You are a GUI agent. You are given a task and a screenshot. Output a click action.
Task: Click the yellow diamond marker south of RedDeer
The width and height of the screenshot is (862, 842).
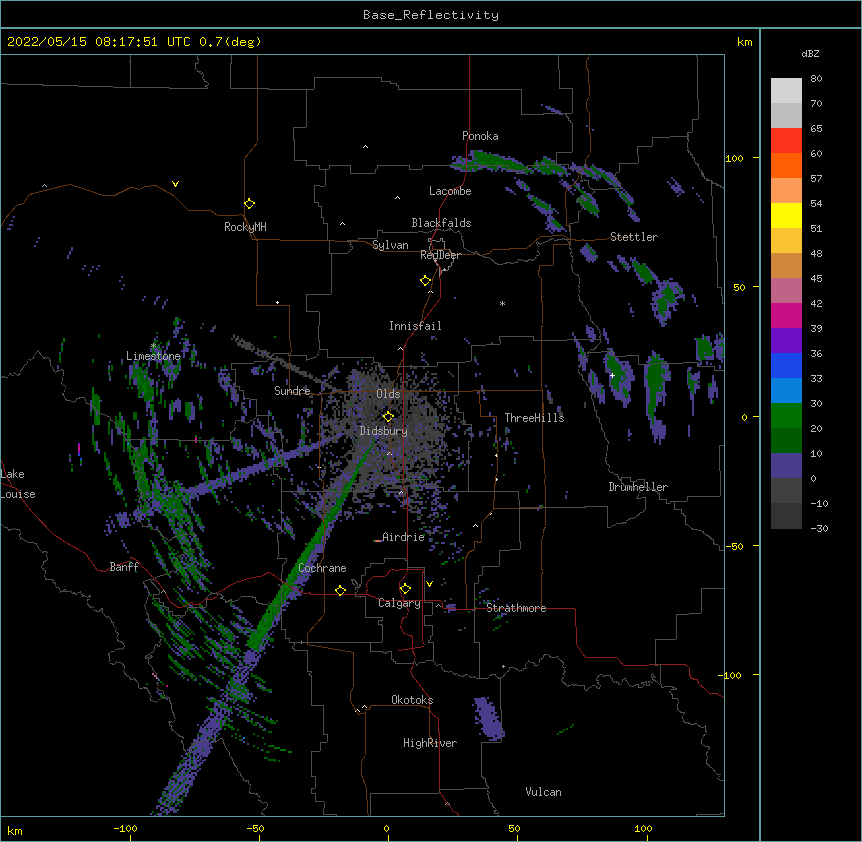click(426, 281)
